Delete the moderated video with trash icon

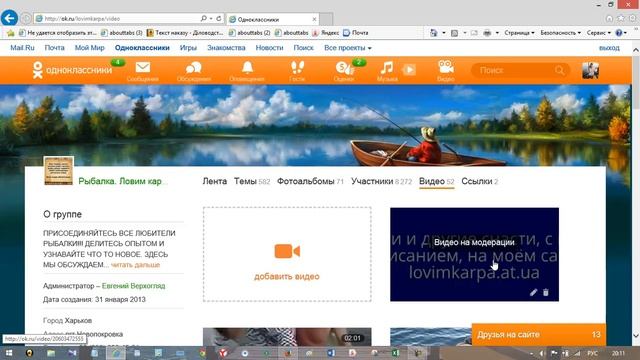(546, 292)
